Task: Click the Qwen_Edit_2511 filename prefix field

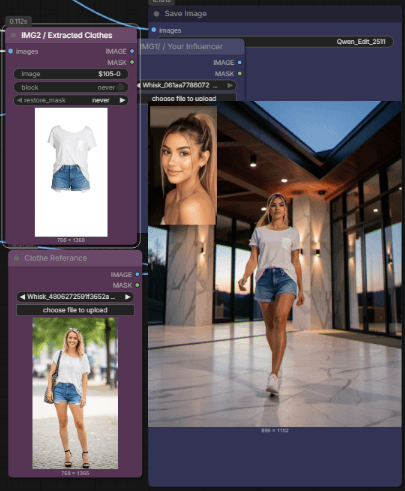Action: [275, 42]
